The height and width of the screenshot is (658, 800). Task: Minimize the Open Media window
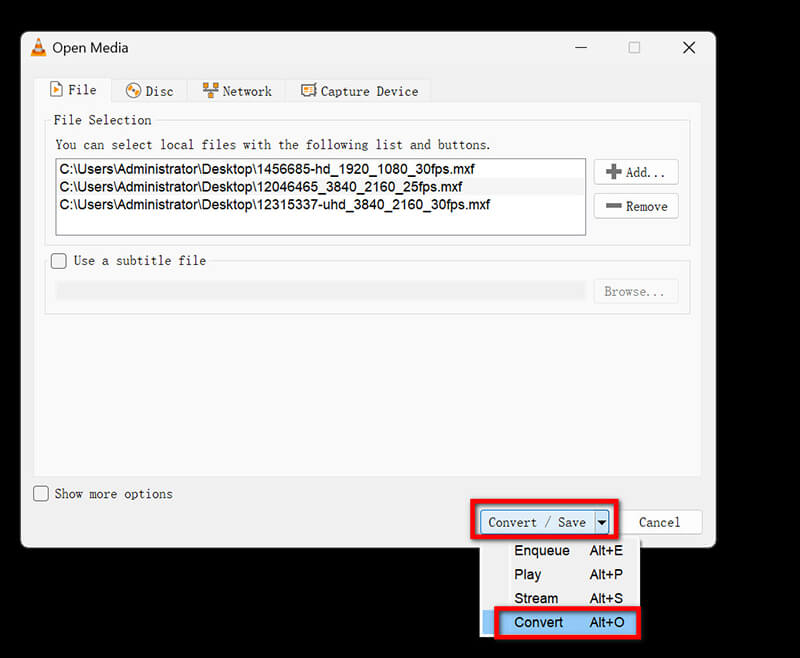pos(581,47)
